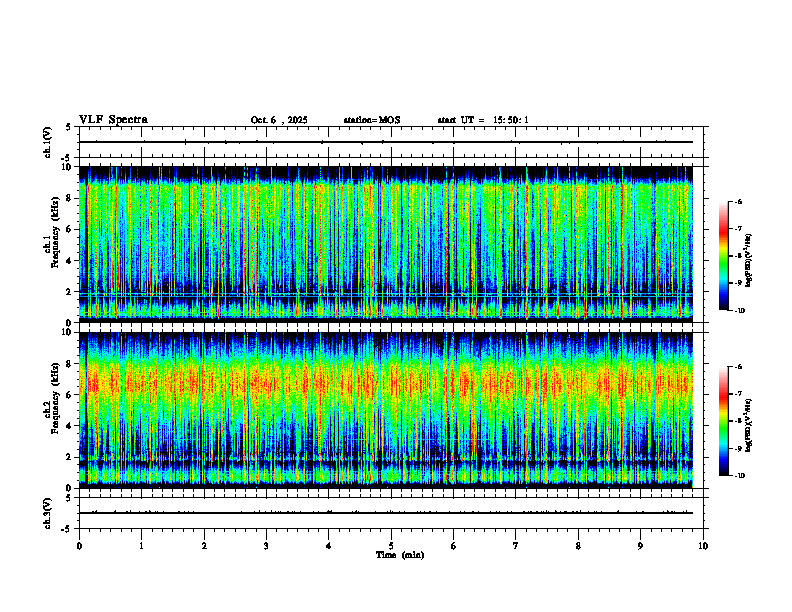Screen dimensions: 792x612
Task: Click the ch.1 spectrogram color bar
Action: click(724, 256)
